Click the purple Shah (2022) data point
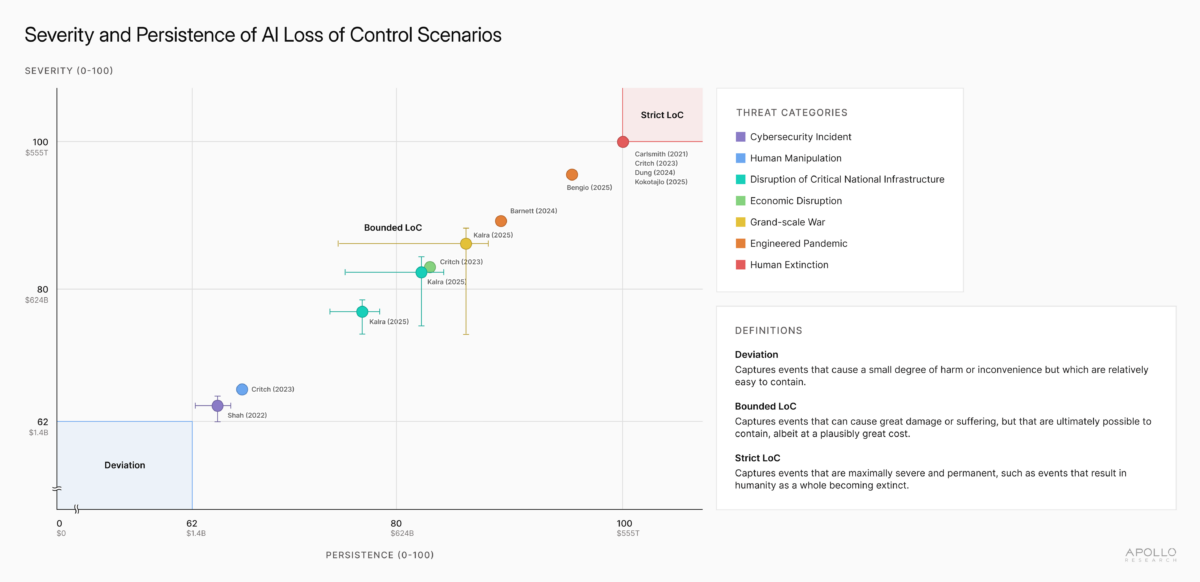Viewport: 1200px width, 582px height. [217, 406]
